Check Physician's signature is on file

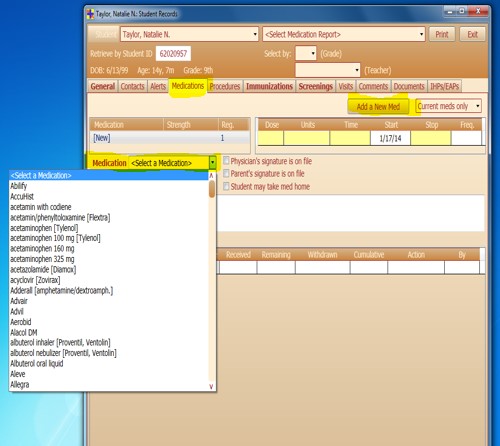pos(226,161)
